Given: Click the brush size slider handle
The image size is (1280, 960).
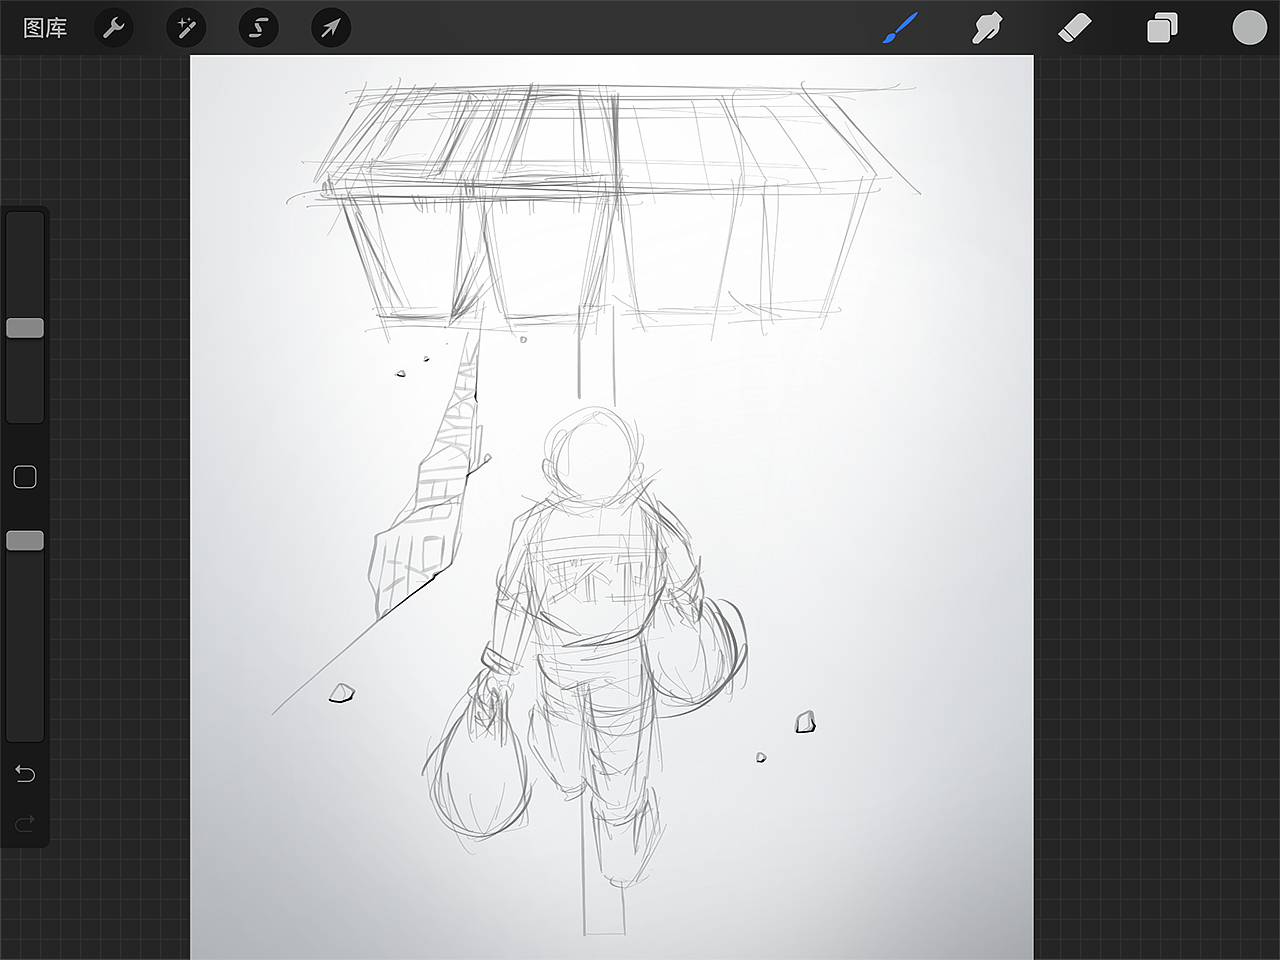Looking at the screenshot, I should coord(25,328).
